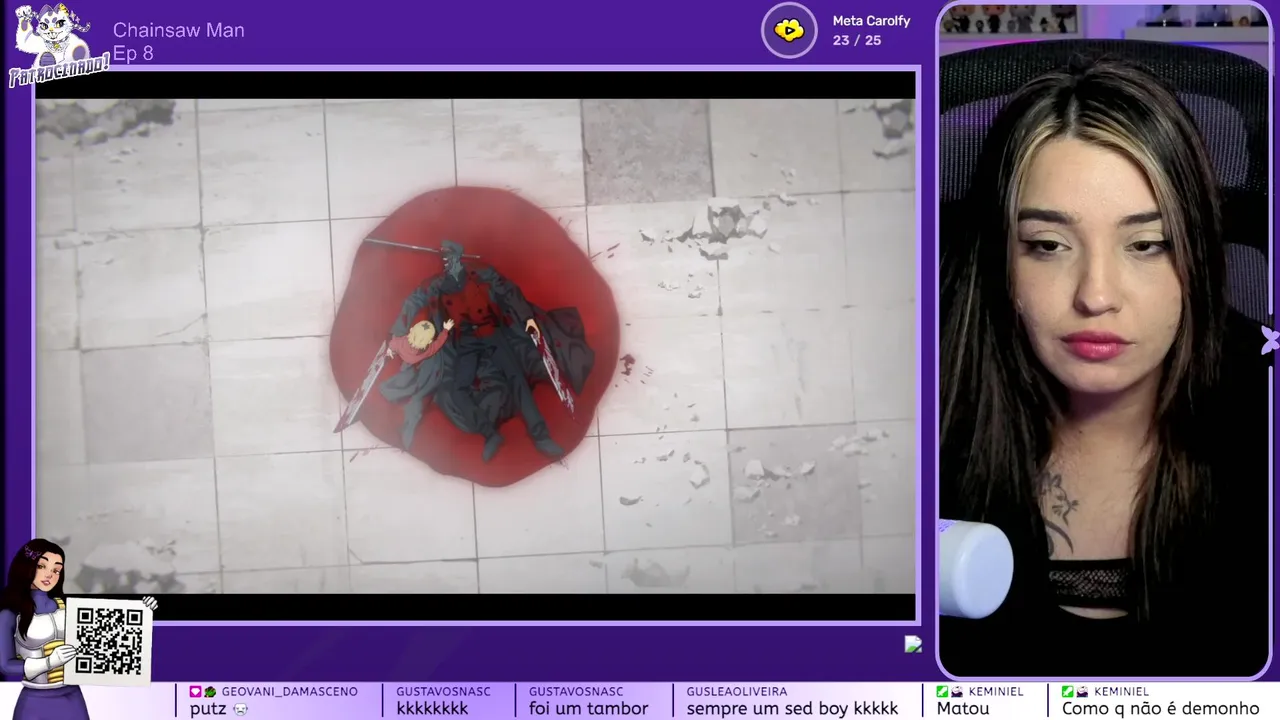Click the green check badge above 'Matou'
Image resolution: width=1280 pixels, height=720 pixels.
coord(942,692)
